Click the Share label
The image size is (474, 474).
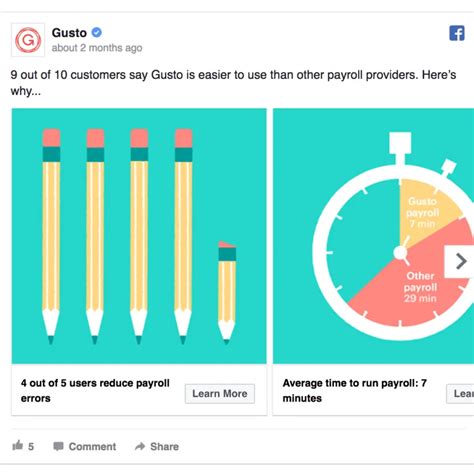(164, 446)
